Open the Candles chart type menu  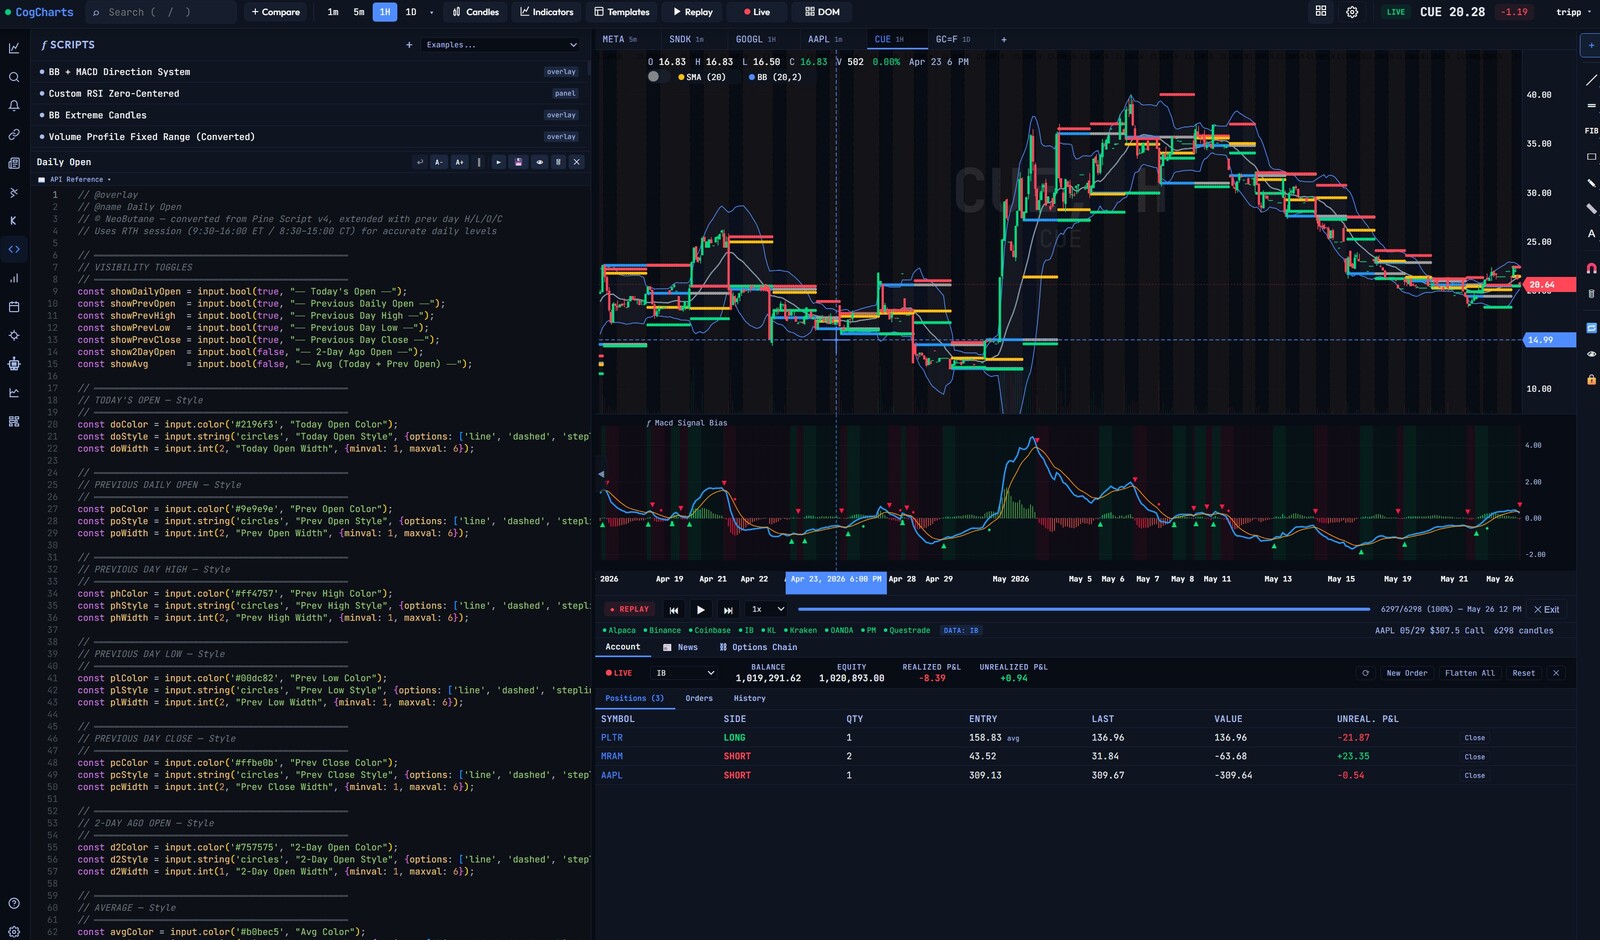(475, 12)
